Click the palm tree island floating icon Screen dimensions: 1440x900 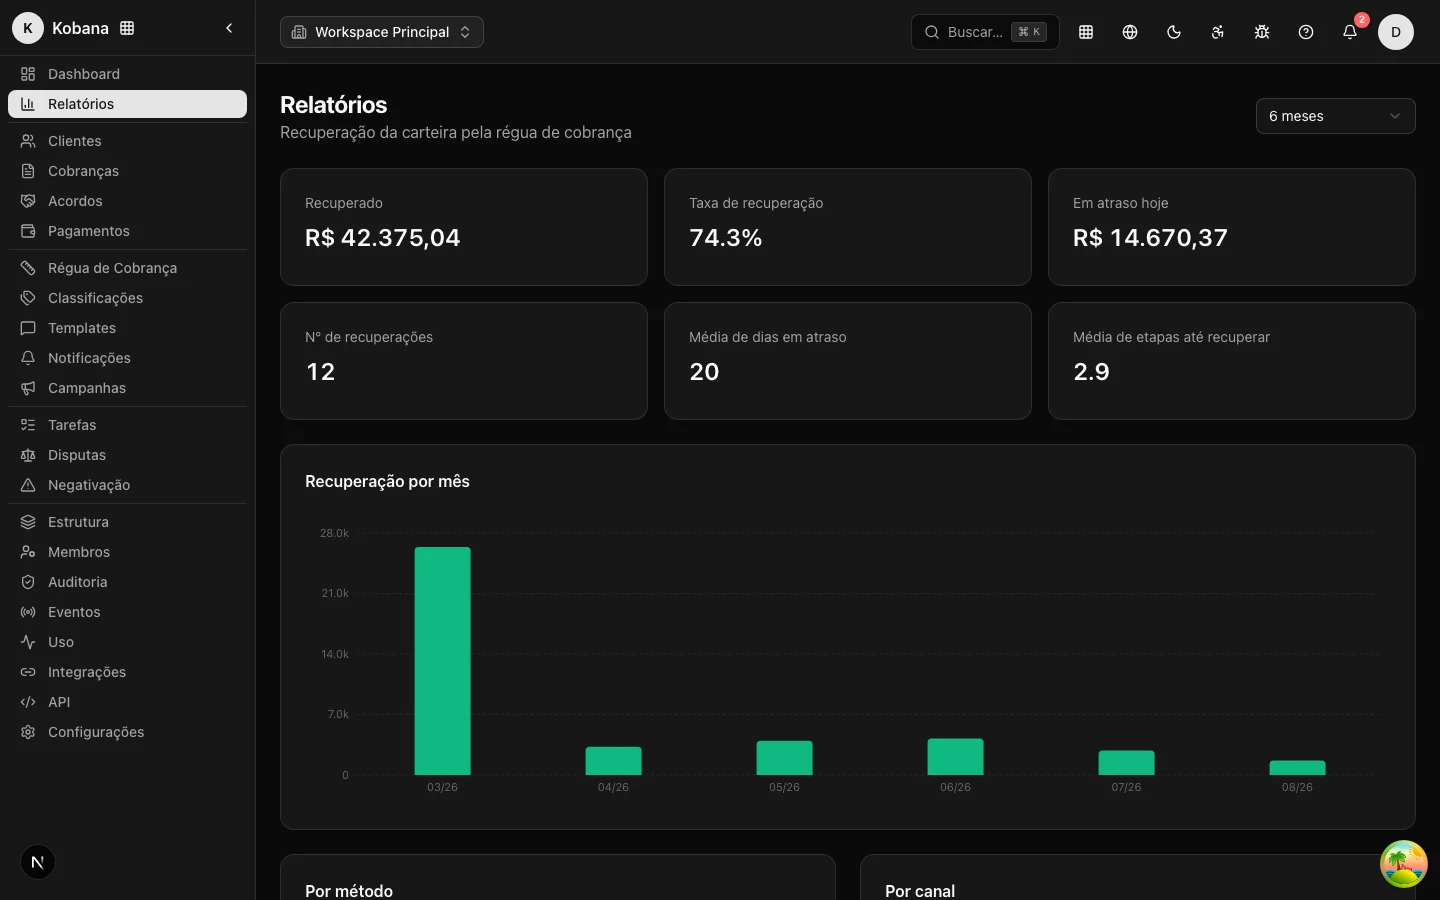1404,864
